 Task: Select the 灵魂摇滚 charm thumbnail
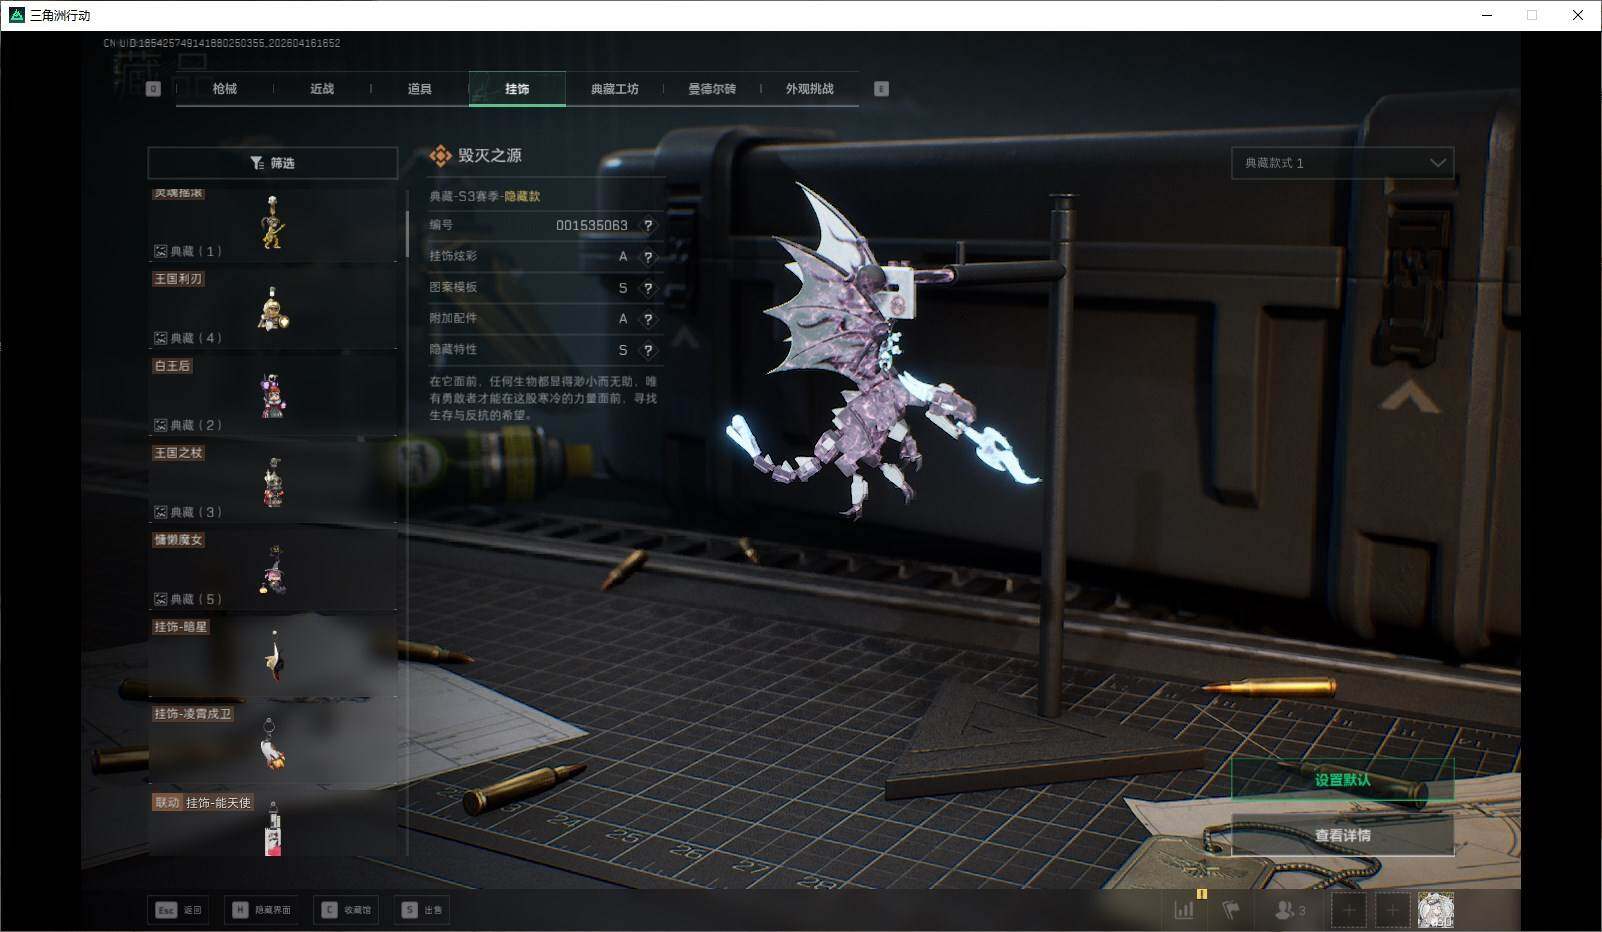point(272,223)
